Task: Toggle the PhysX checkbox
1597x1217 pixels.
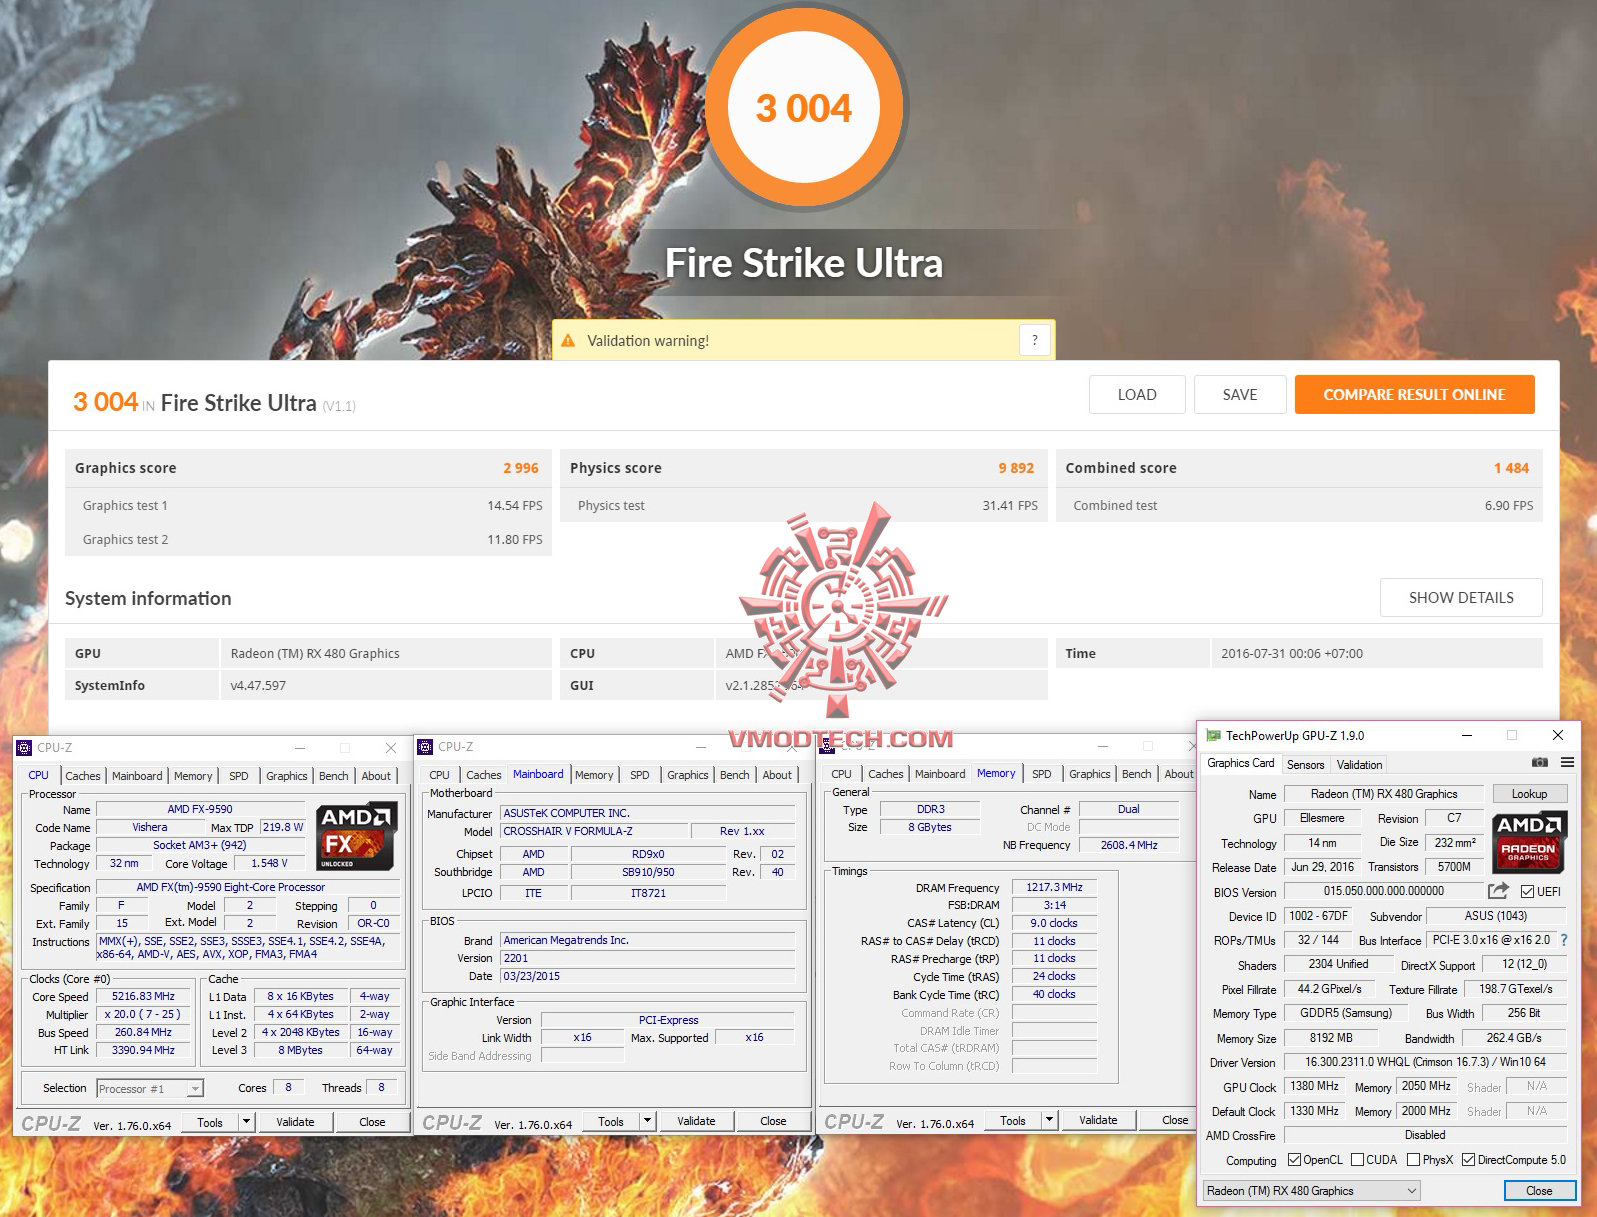Action: click(x=1413, y=1160)
